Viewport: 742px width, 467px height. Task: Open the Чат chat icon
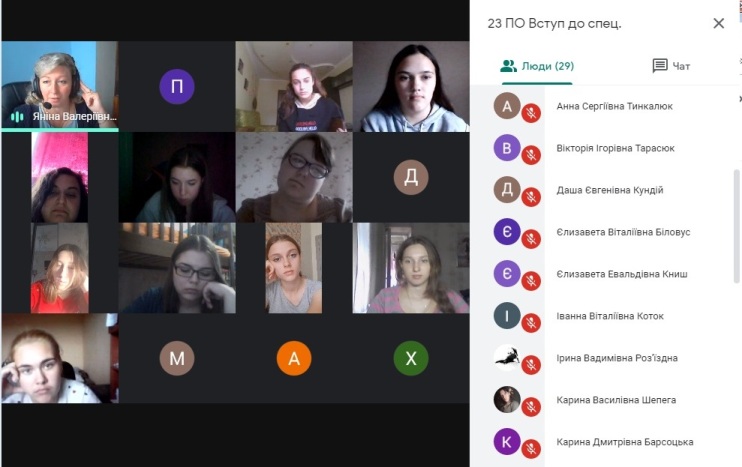660,66
